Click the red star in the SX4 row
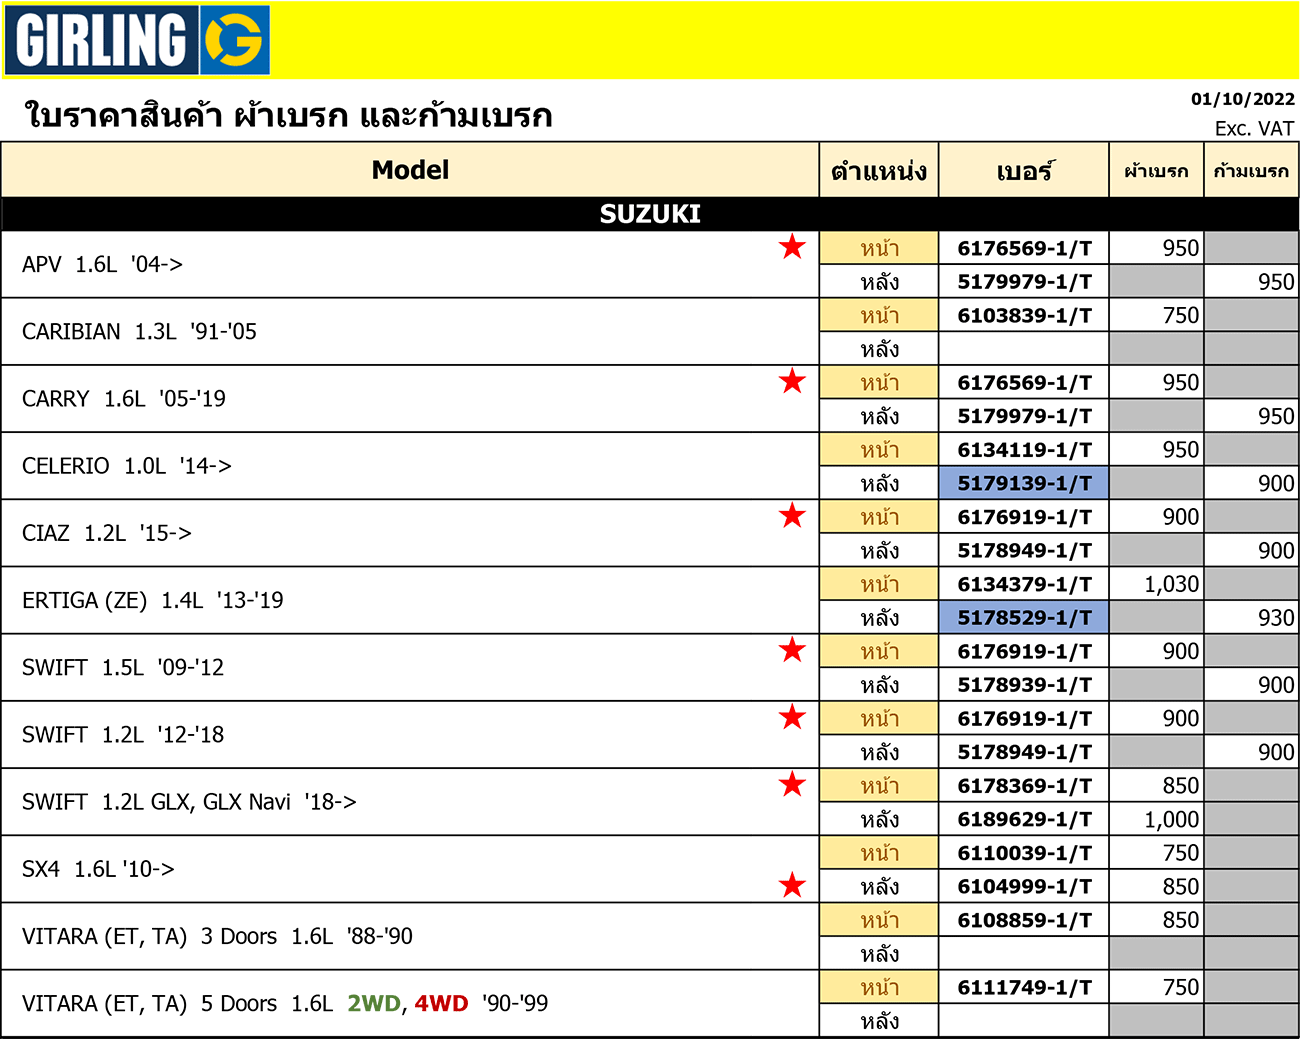The image size is (1300, 1039). click(792, 885)
